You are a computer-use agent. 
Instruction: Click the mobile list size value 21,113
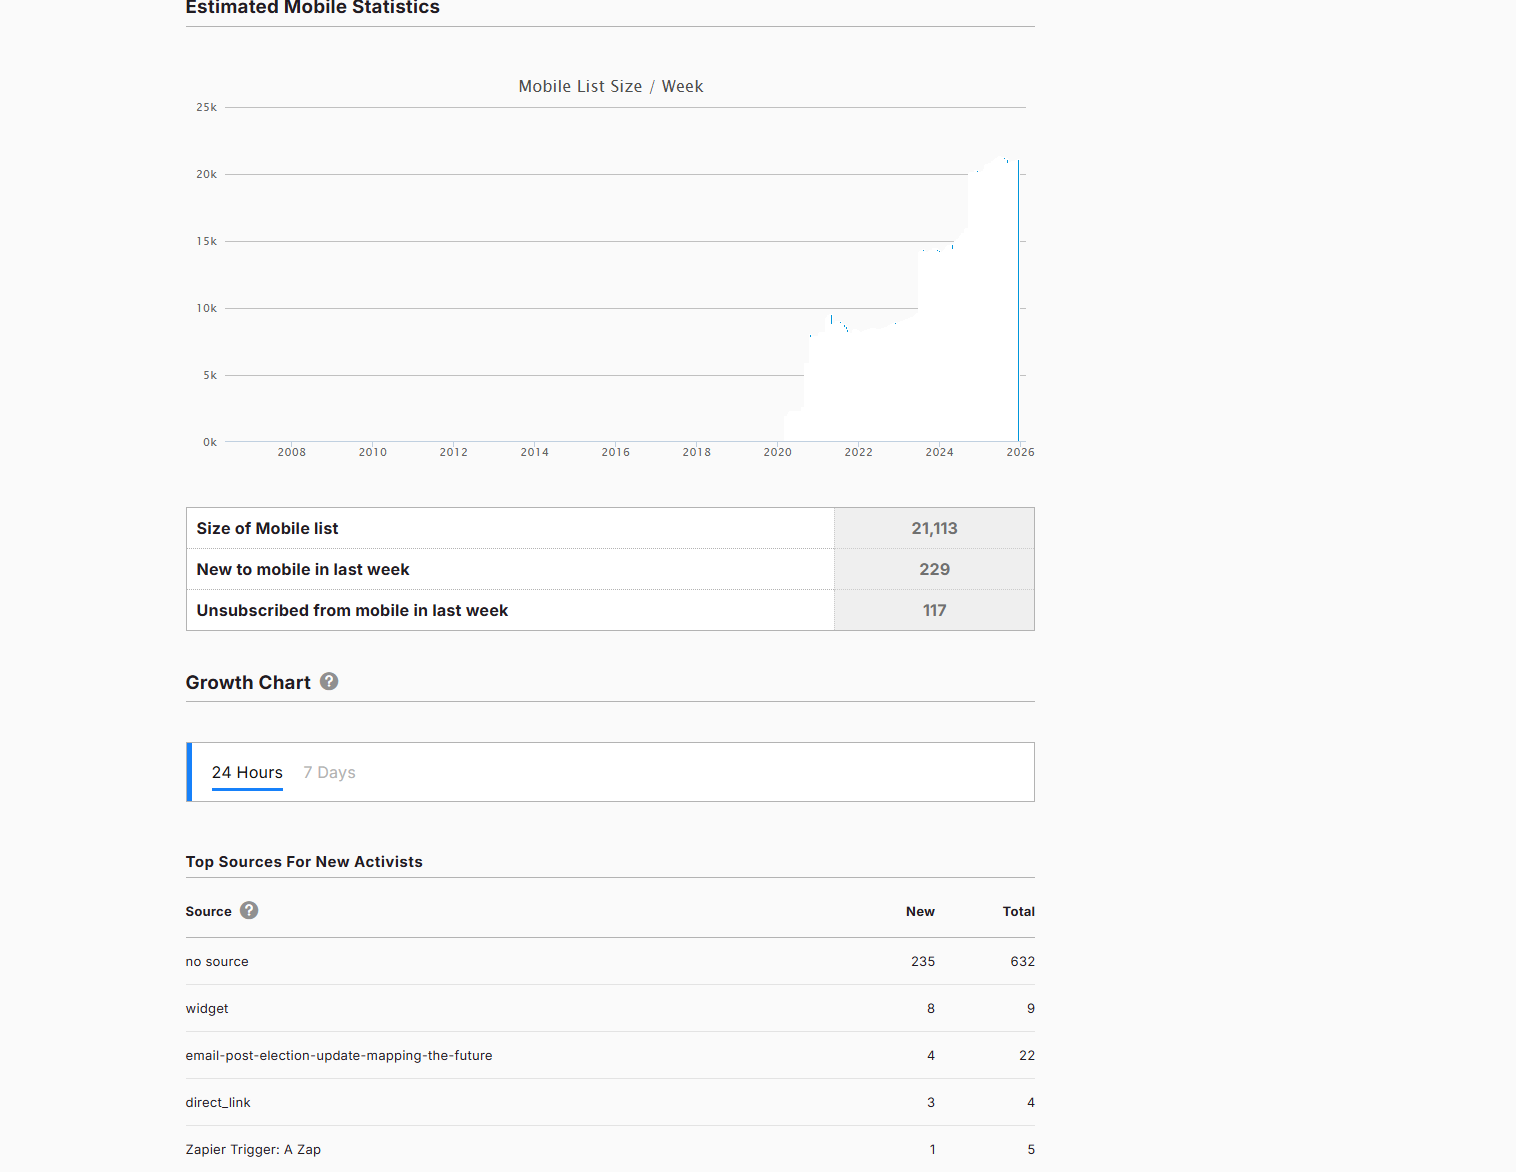pyautogui.click(x=934, y=528)
